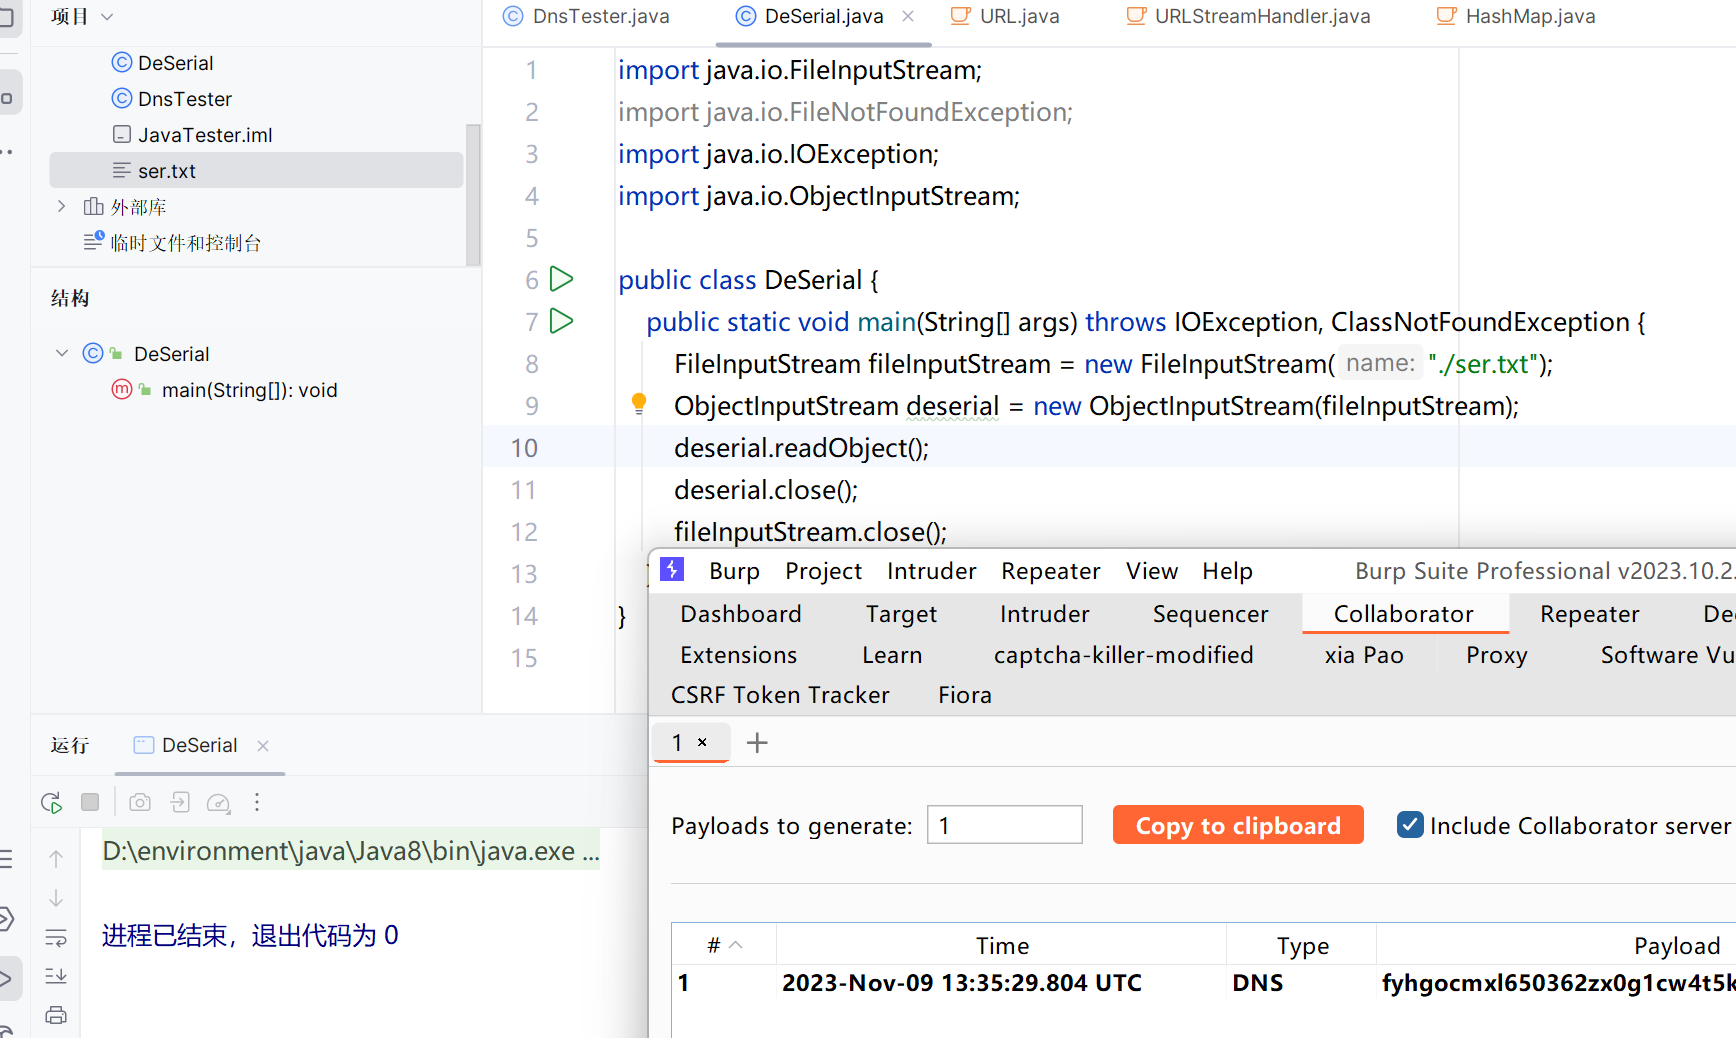Click the scroll-to-end console icon
Image resolution: width=1736 pixels, height=1038 pixels.
coord(56,976)
